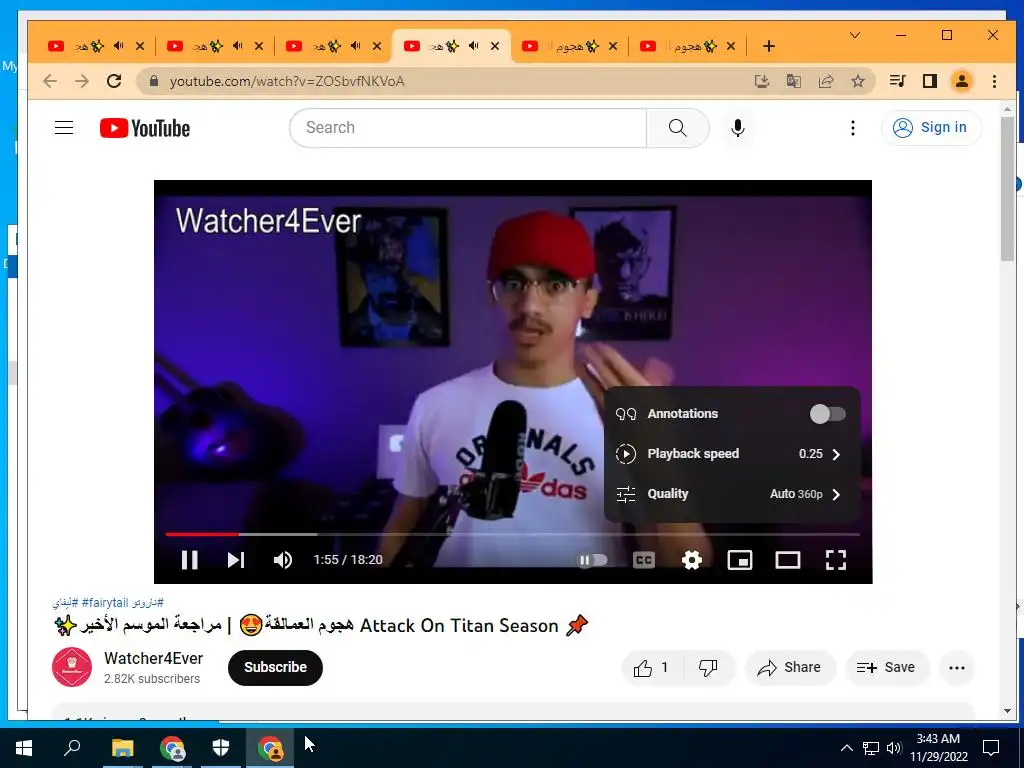Screen dimensions: 1024x768
Task: Open Windows Security shield in taskbar
Action: [221, 748]
